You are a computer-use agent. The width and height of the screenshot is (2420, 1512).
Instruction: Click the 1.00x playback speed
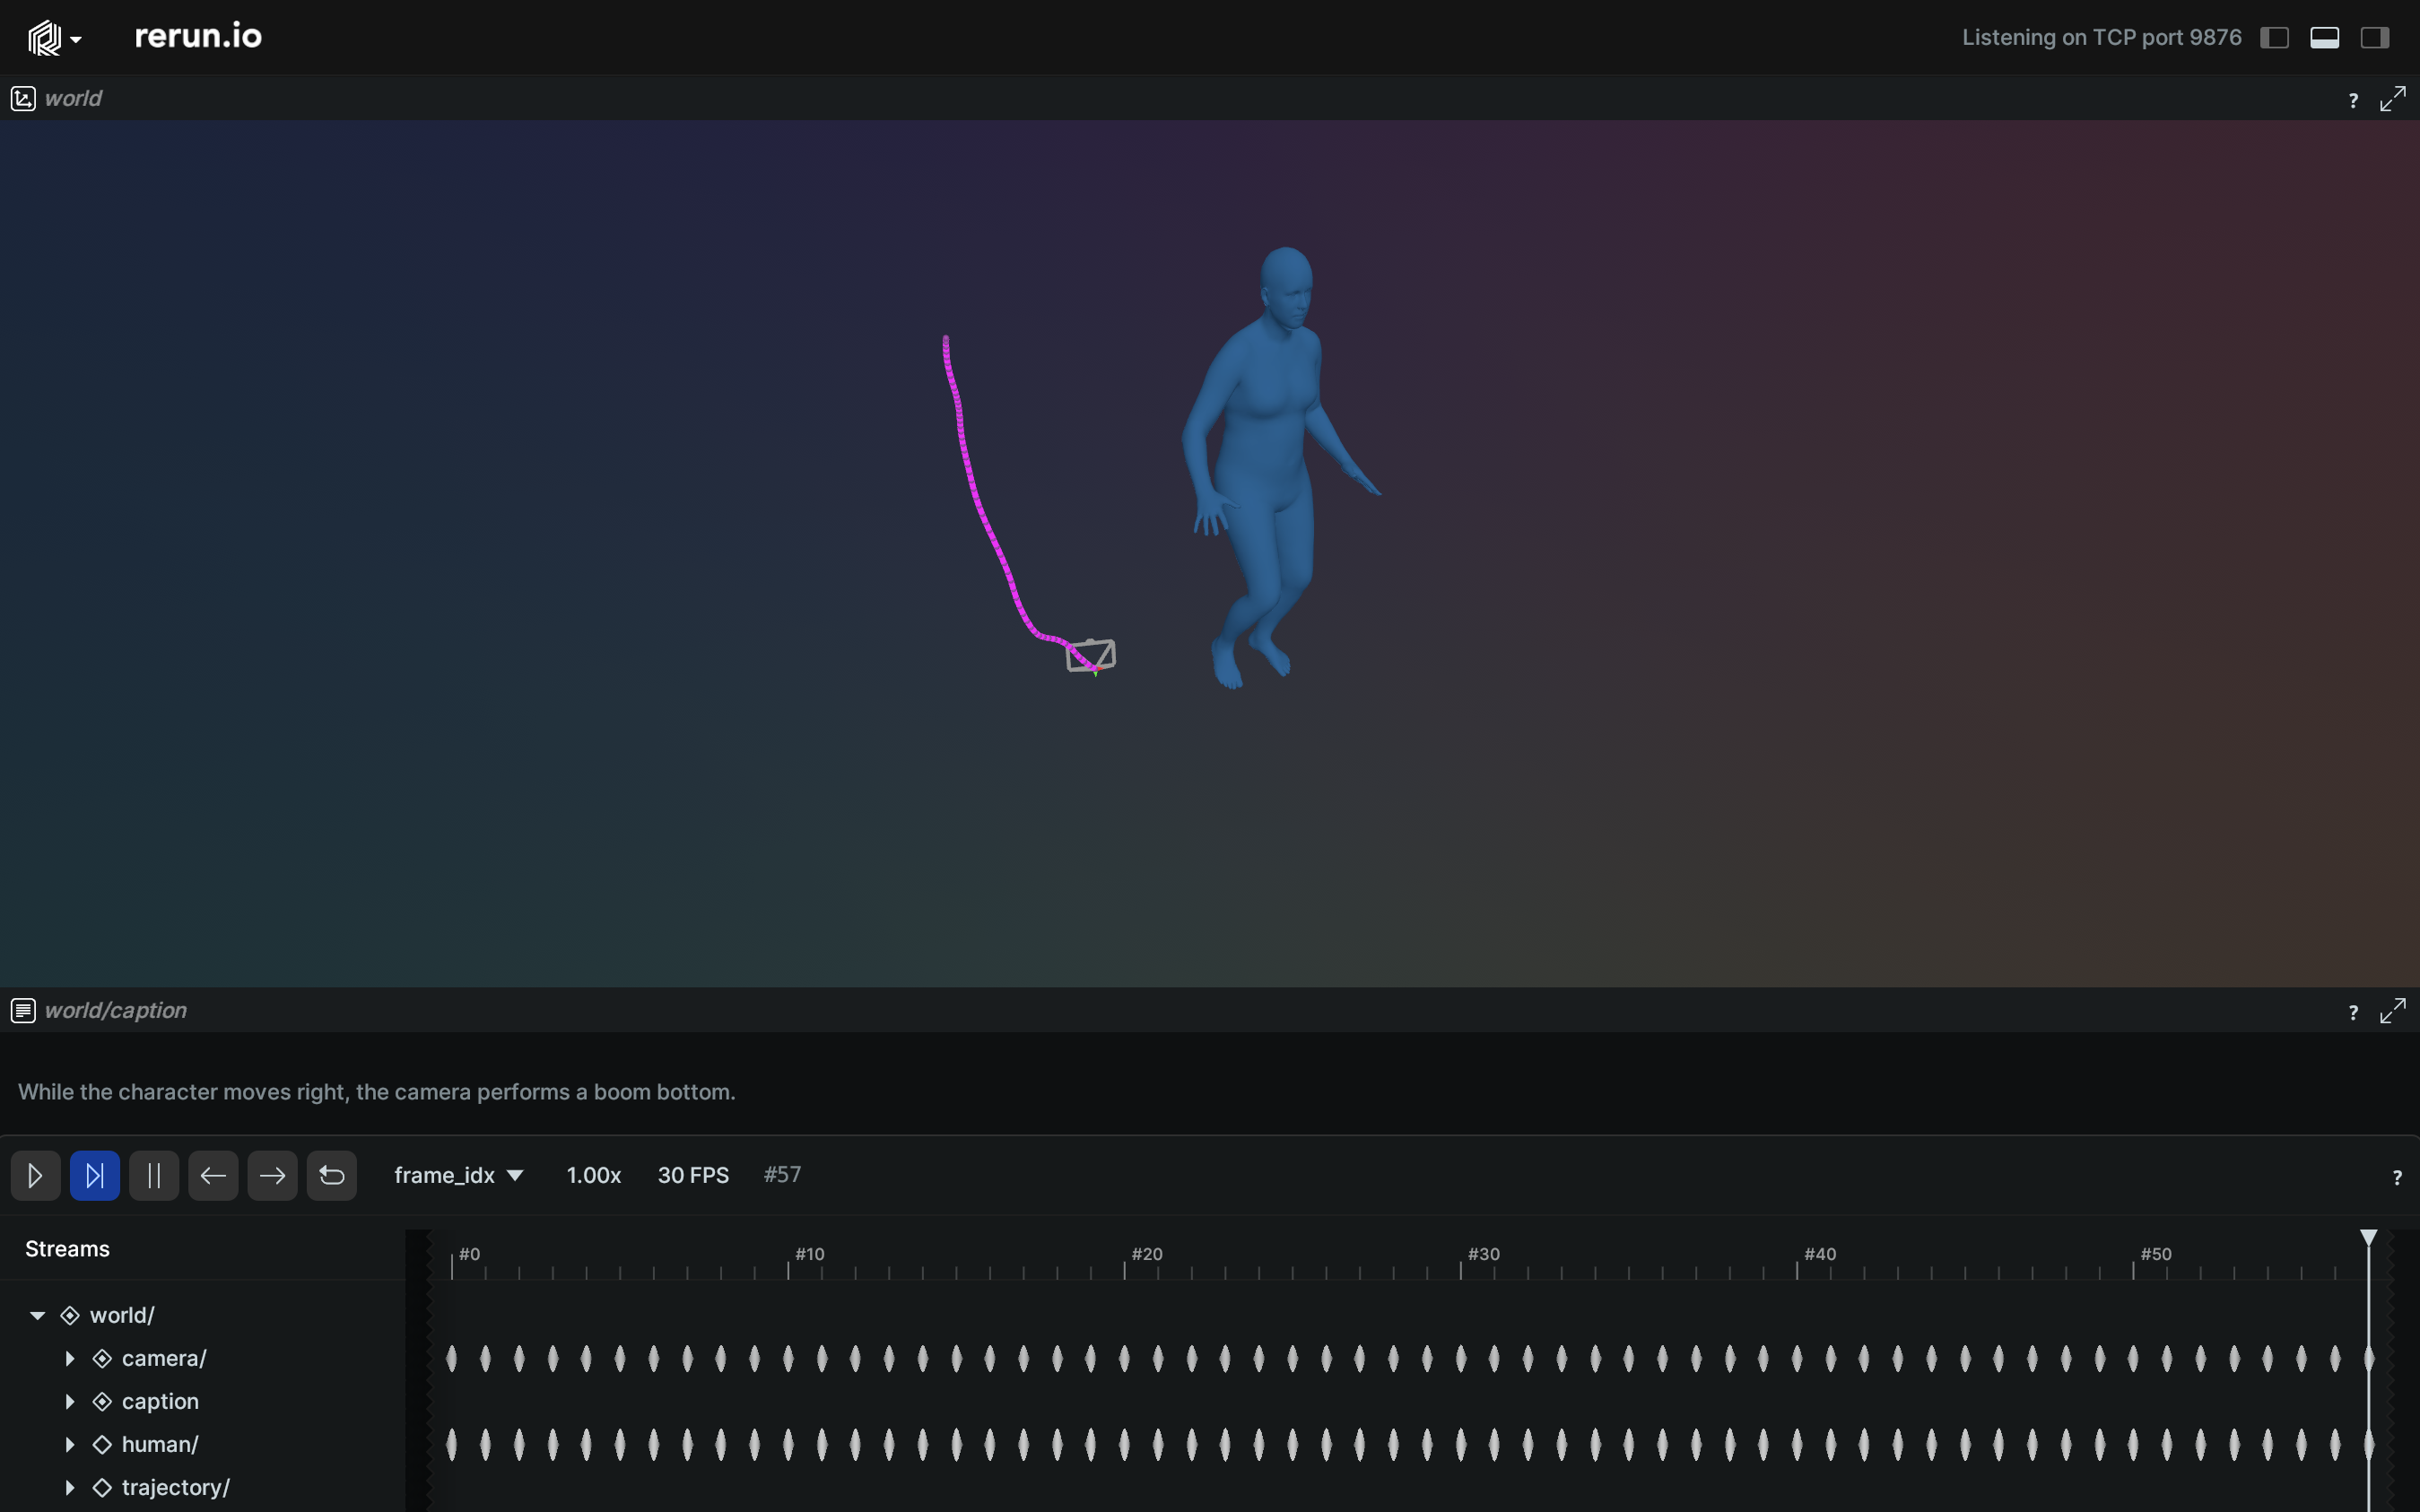click(593, 1175)
